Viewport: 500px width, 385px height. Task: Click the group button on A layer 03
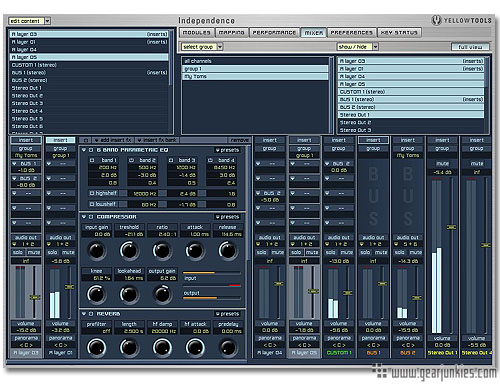click(26, 148)
